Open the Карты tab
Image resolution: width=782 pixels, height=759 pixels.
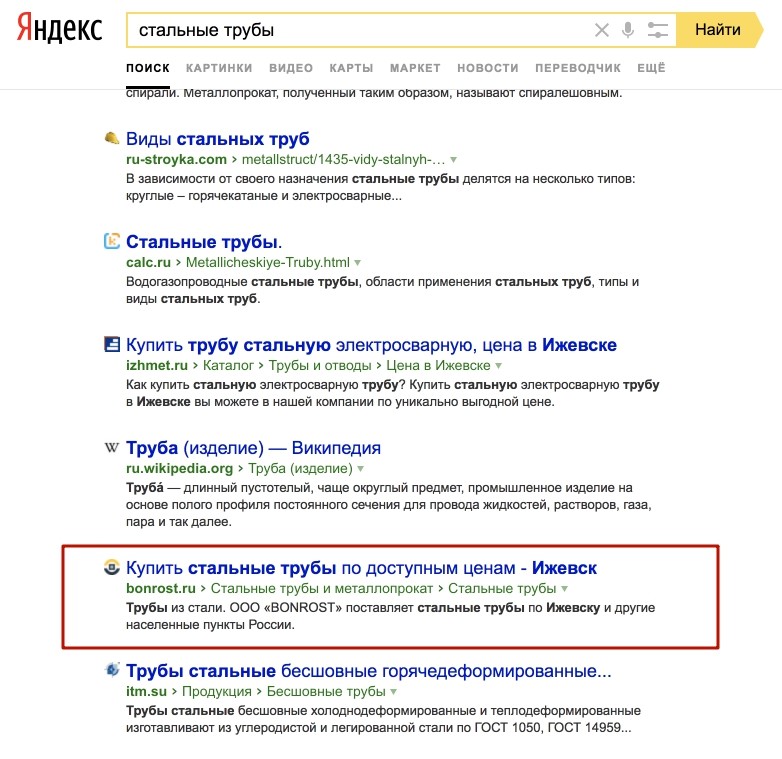[351, 68]
